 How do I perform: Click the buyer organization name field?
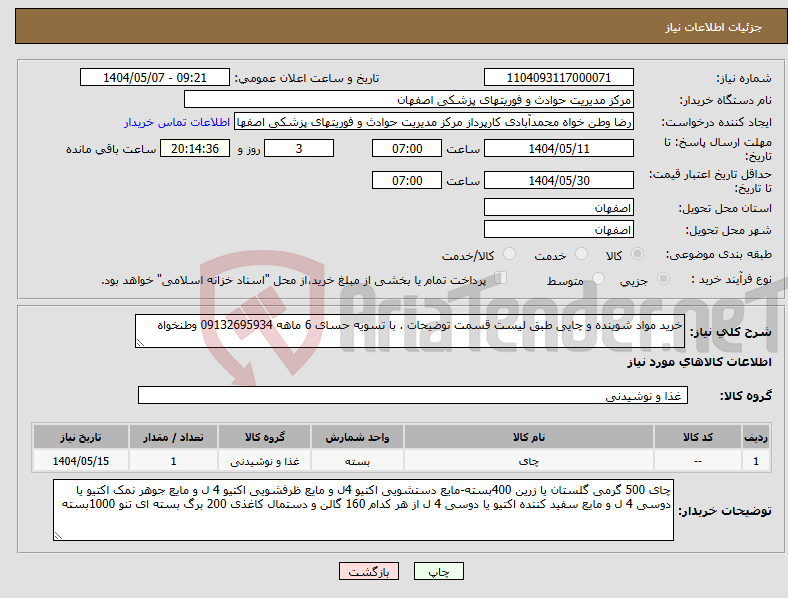tap(409, 100)
